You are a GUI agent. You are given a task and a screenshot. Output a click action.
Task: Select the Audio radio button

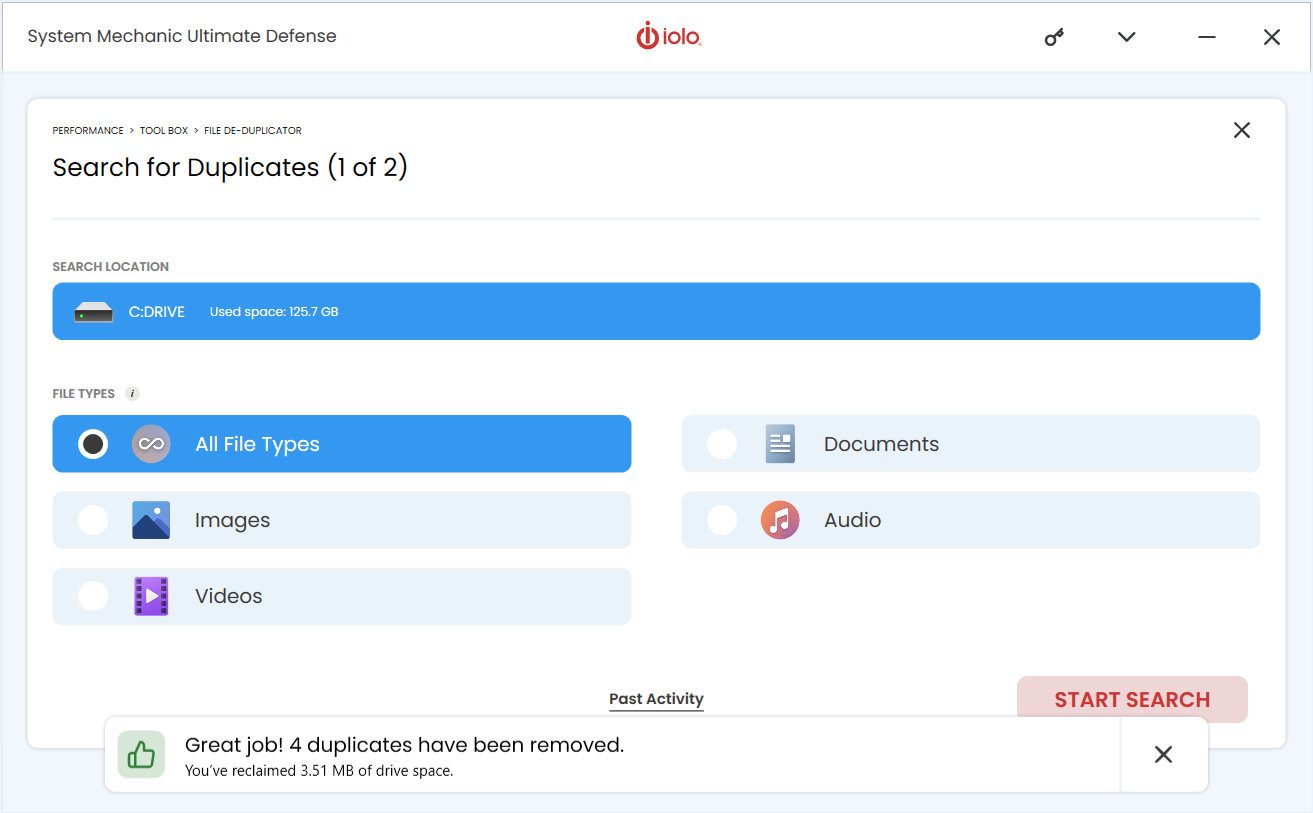[x=722, y=520]
